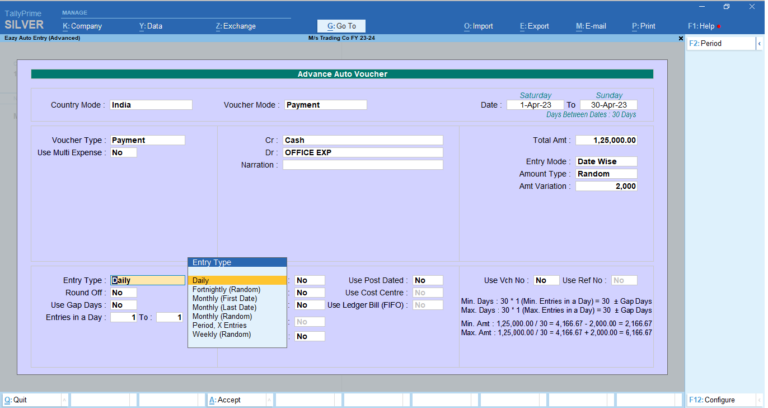Click the A: Accept button
This screenshot has height=408, width=768.
(238, 400)
